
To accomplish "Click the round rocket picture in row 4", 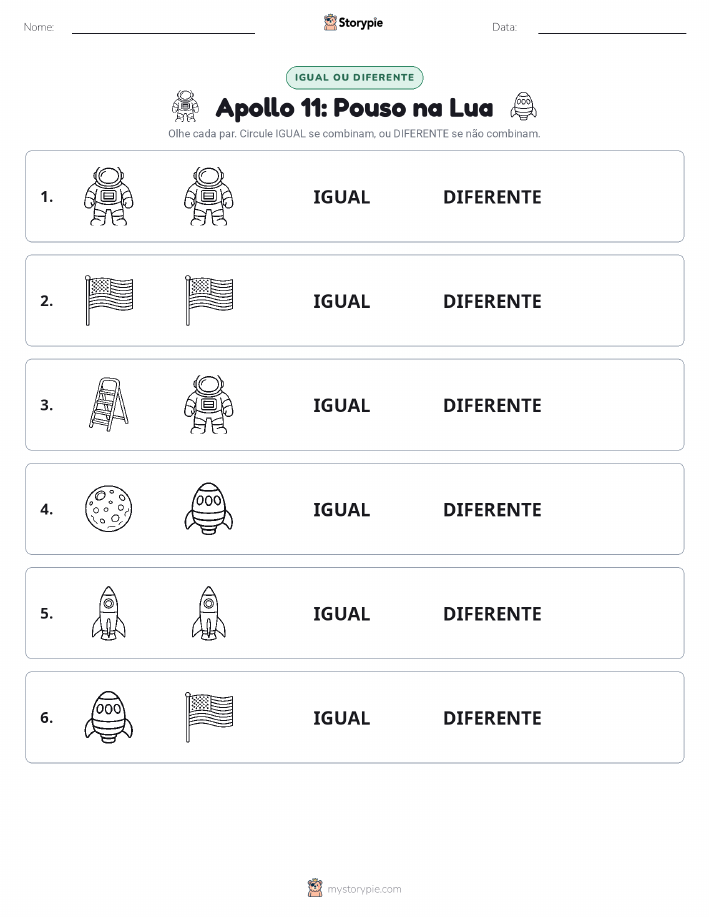I will pos(209,509).
